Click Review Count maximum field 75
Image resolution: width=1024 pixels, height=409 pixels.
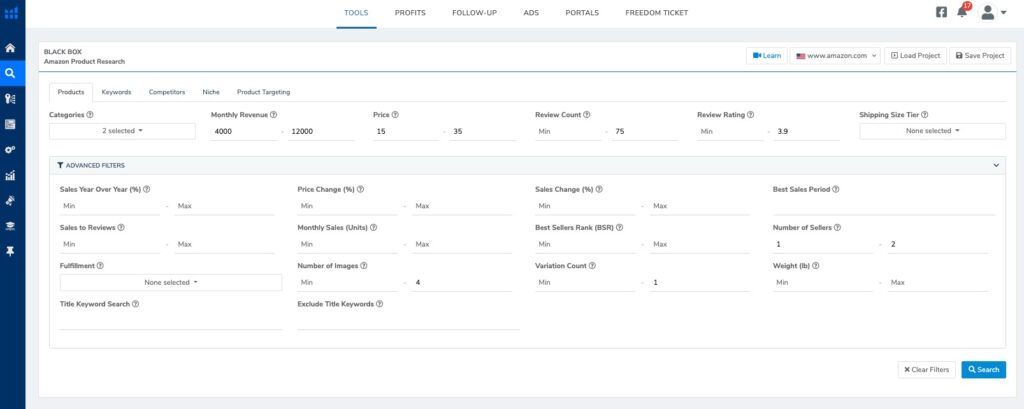coord(645,131)
